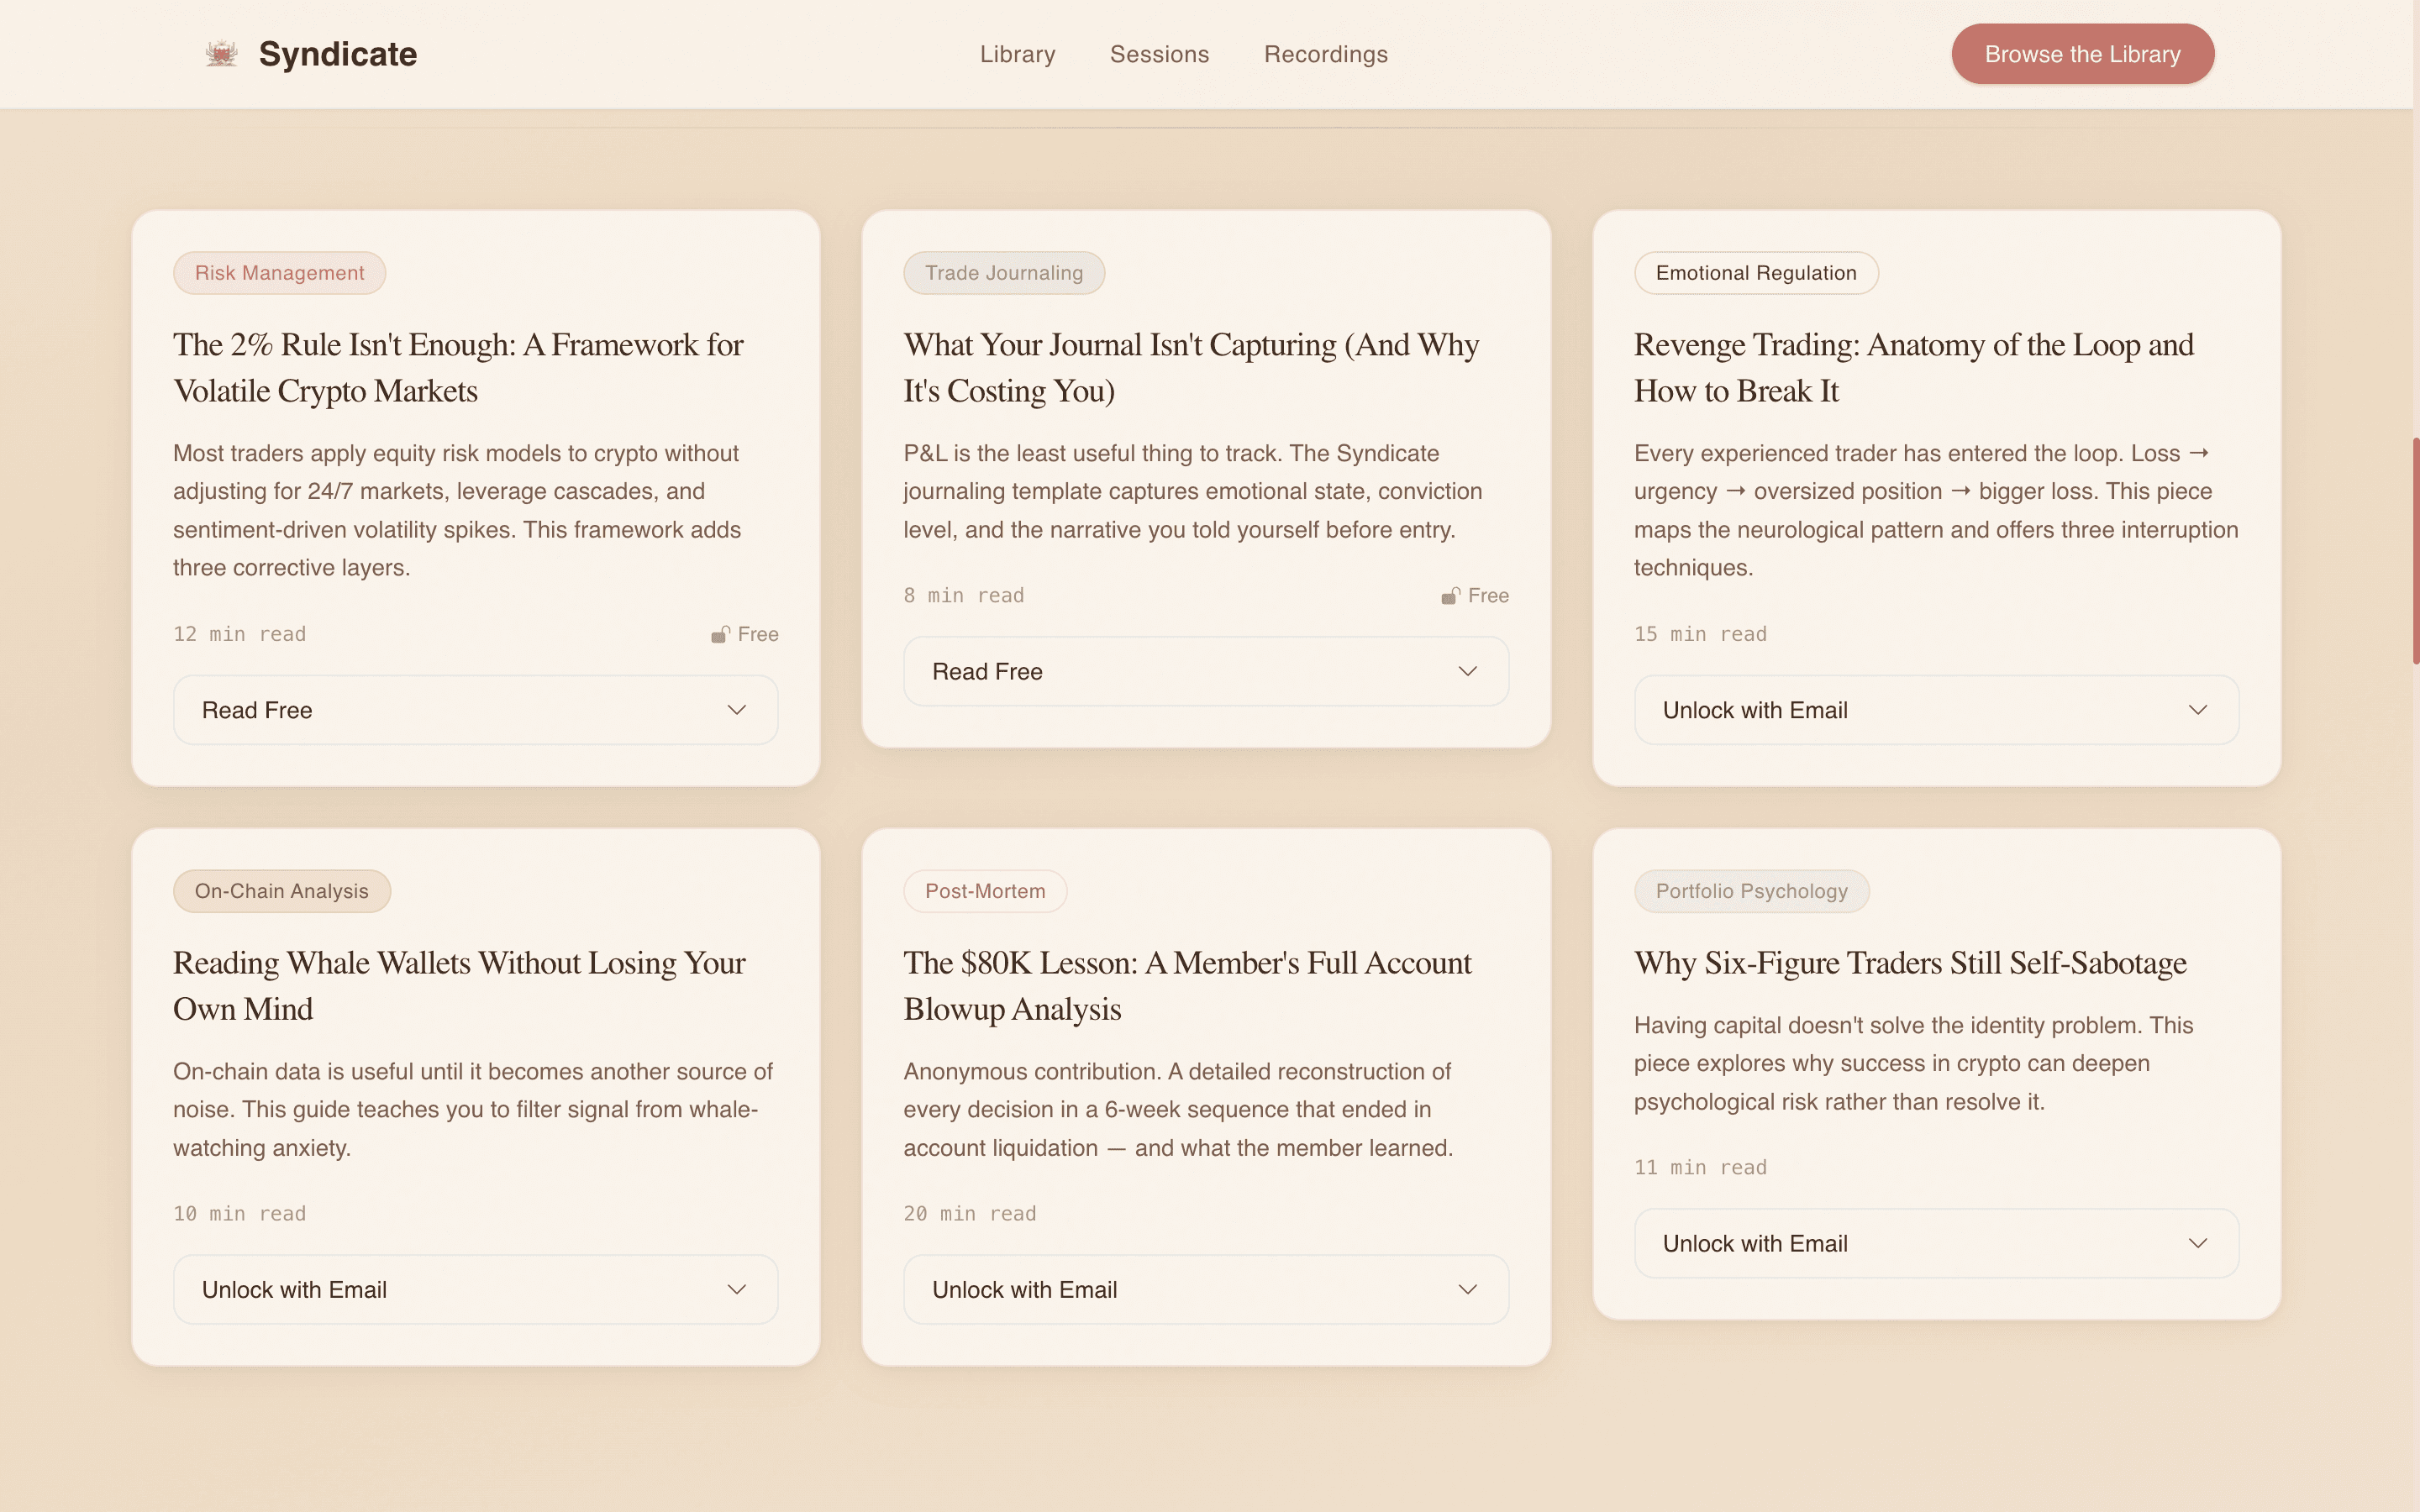The image size is (2420, 1512).
Task: Click the Free label on the Journal card
Action: click(1488, 596)
